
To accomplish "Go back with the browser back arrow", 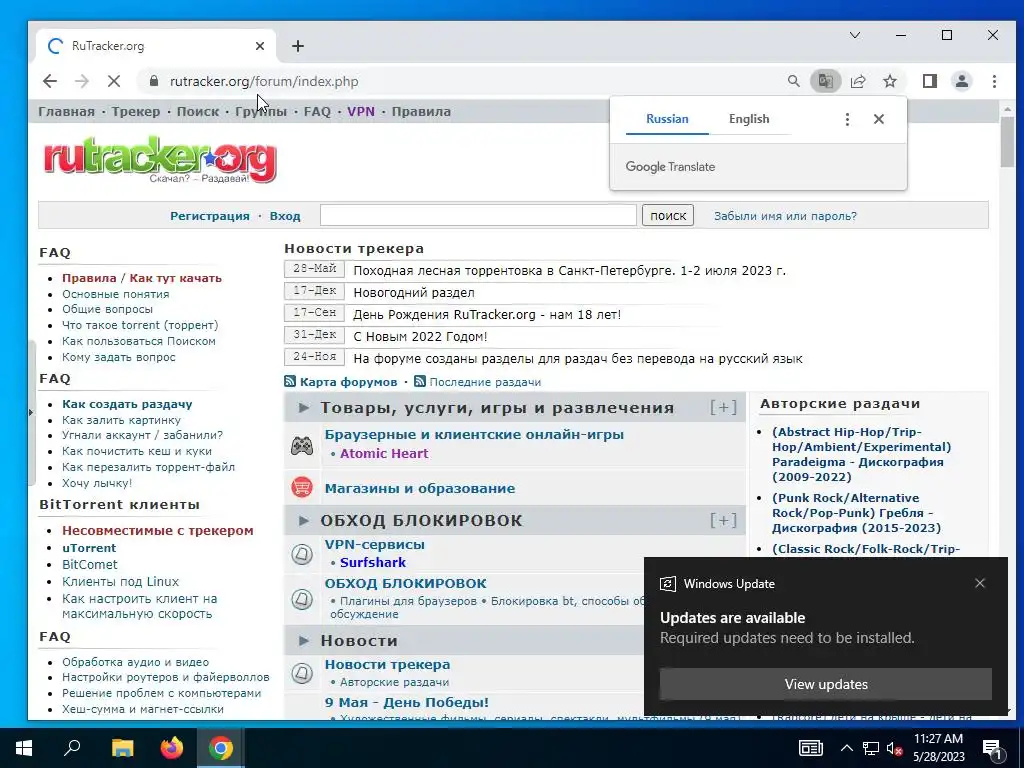I will pyautogui.click(x=50, y=81).
